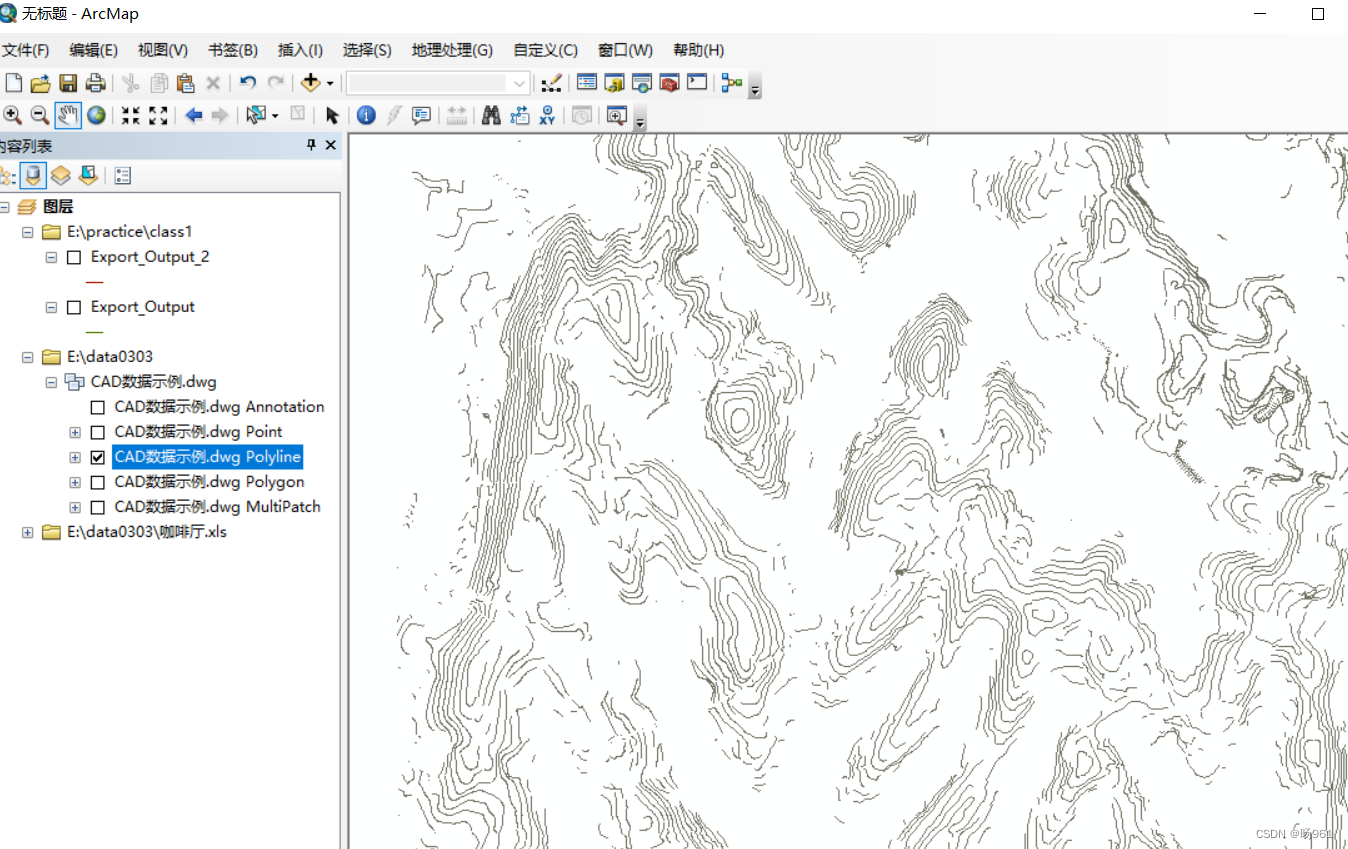Check the CAD数据示例.dwg Point layer
Image resolution: width=1348 pixels, height=849 pixels.
(97, 432)
